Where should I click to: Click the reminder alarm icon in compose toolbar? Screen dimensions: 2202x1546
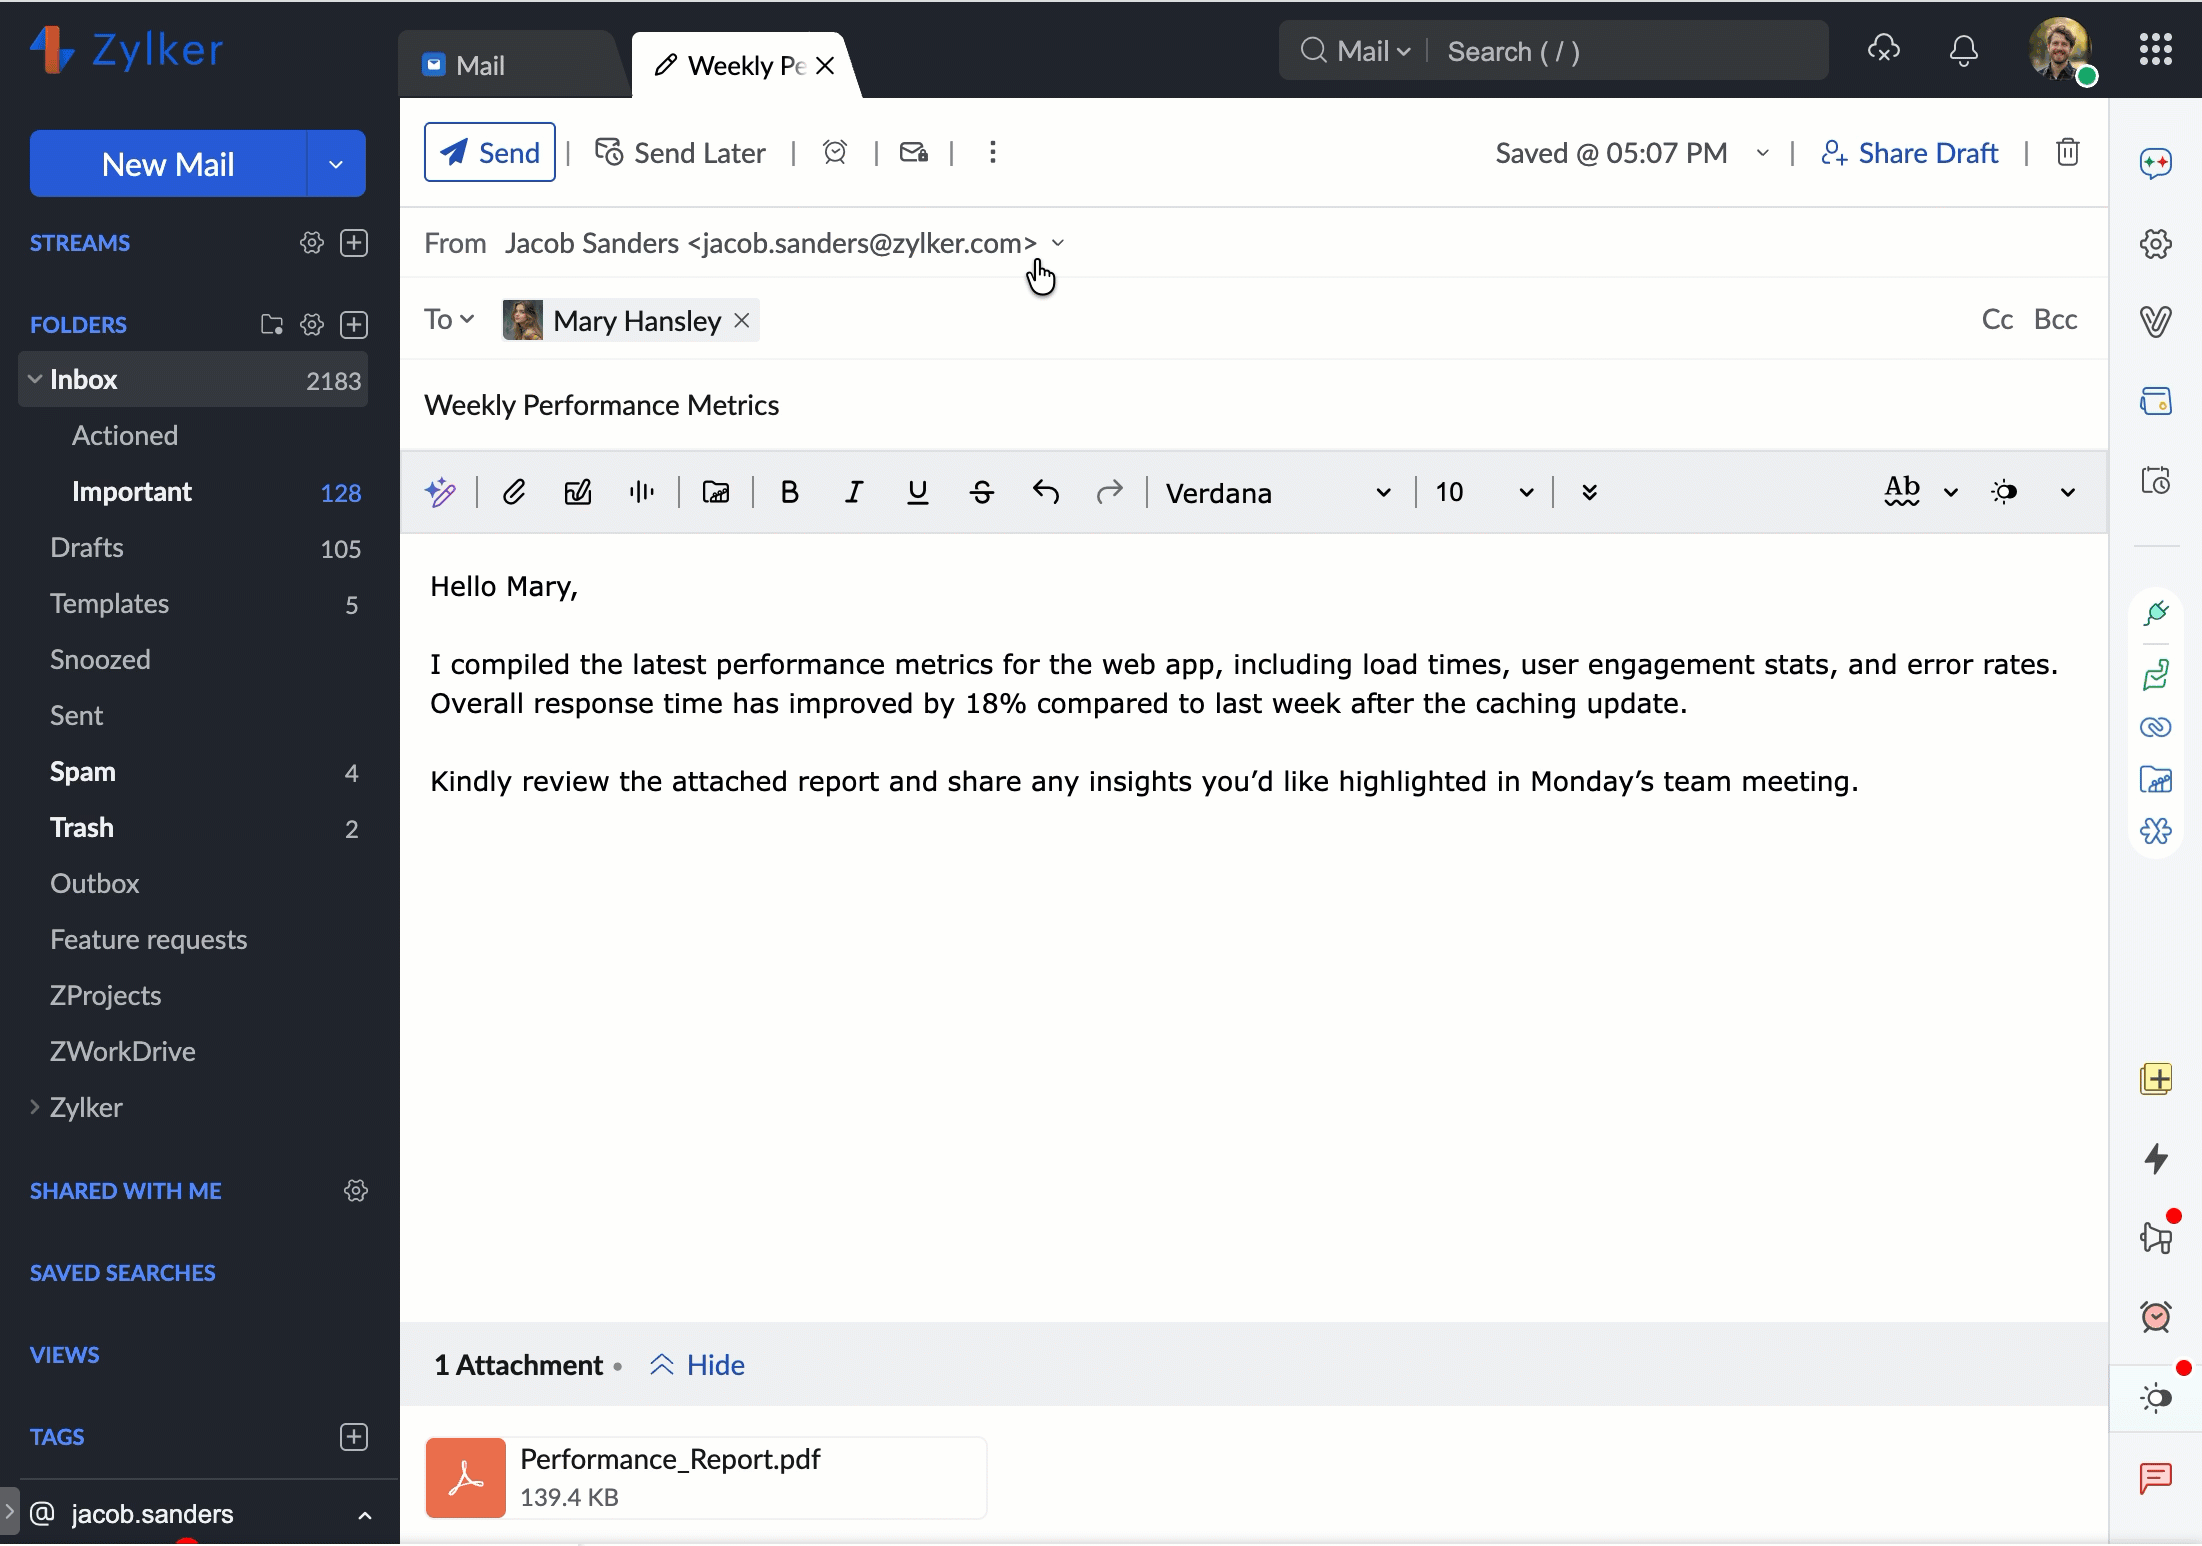click(835, 152)
